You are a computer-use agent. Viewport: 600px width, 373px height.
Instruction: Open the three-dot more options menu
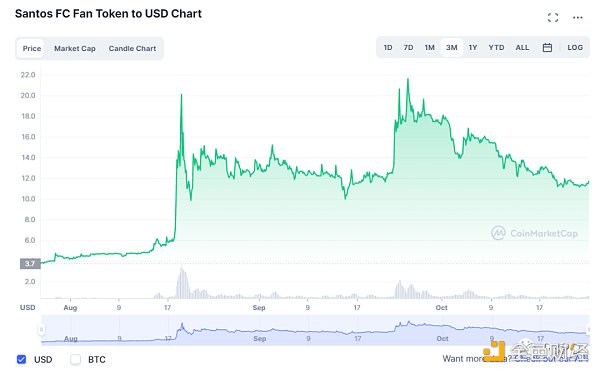[x=577, y=18]
